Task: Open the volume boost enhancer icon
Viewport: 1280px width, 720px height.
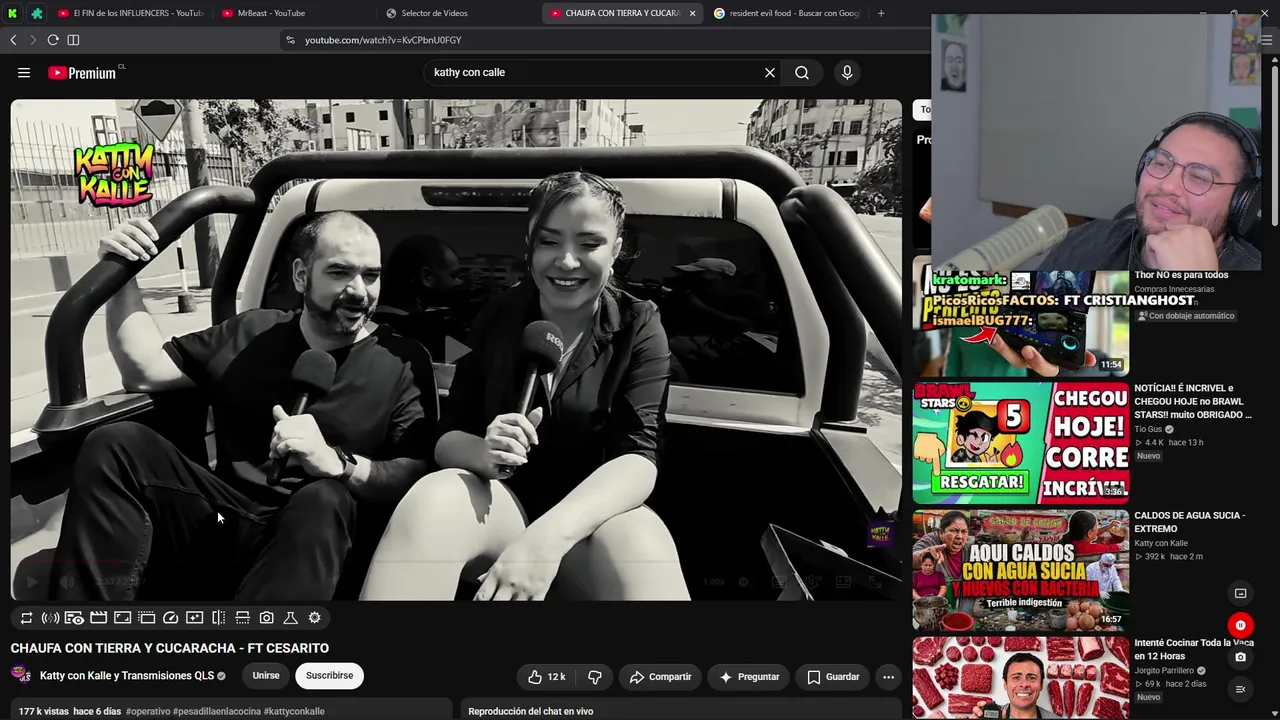Action: [x=50, y=618]
